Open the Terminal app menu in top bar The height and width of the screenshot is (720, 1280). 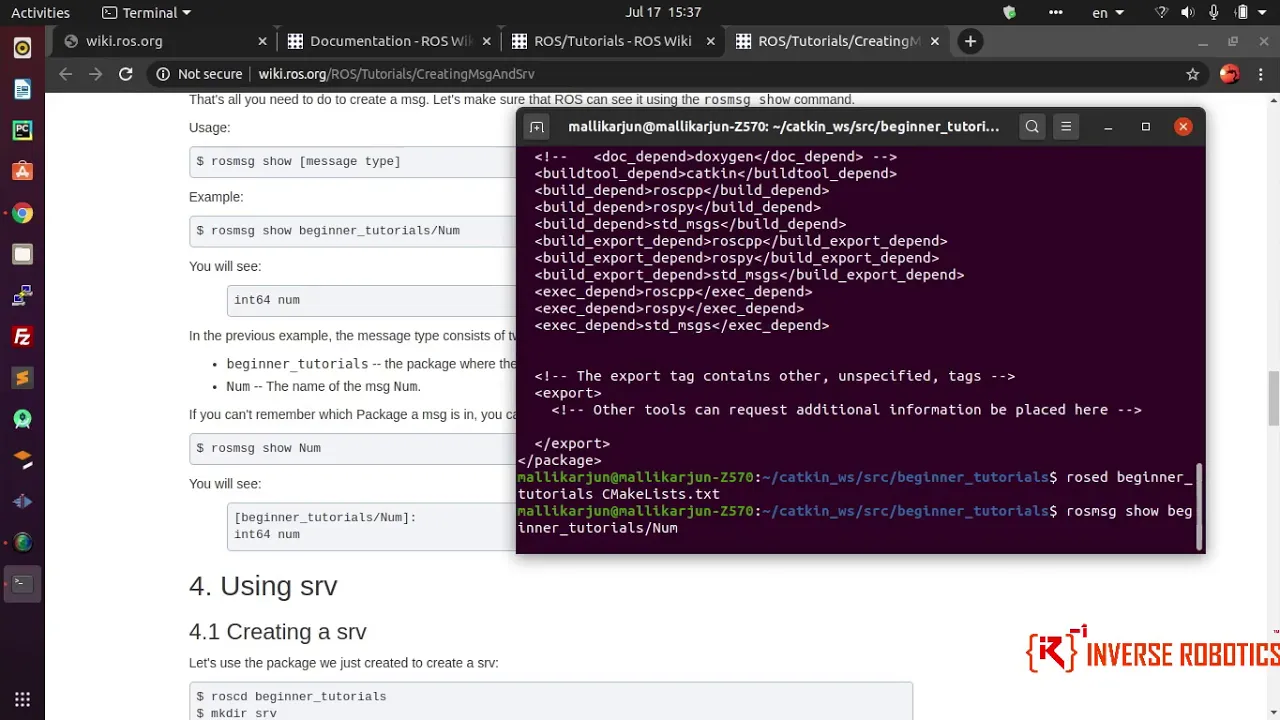(146, 13)
